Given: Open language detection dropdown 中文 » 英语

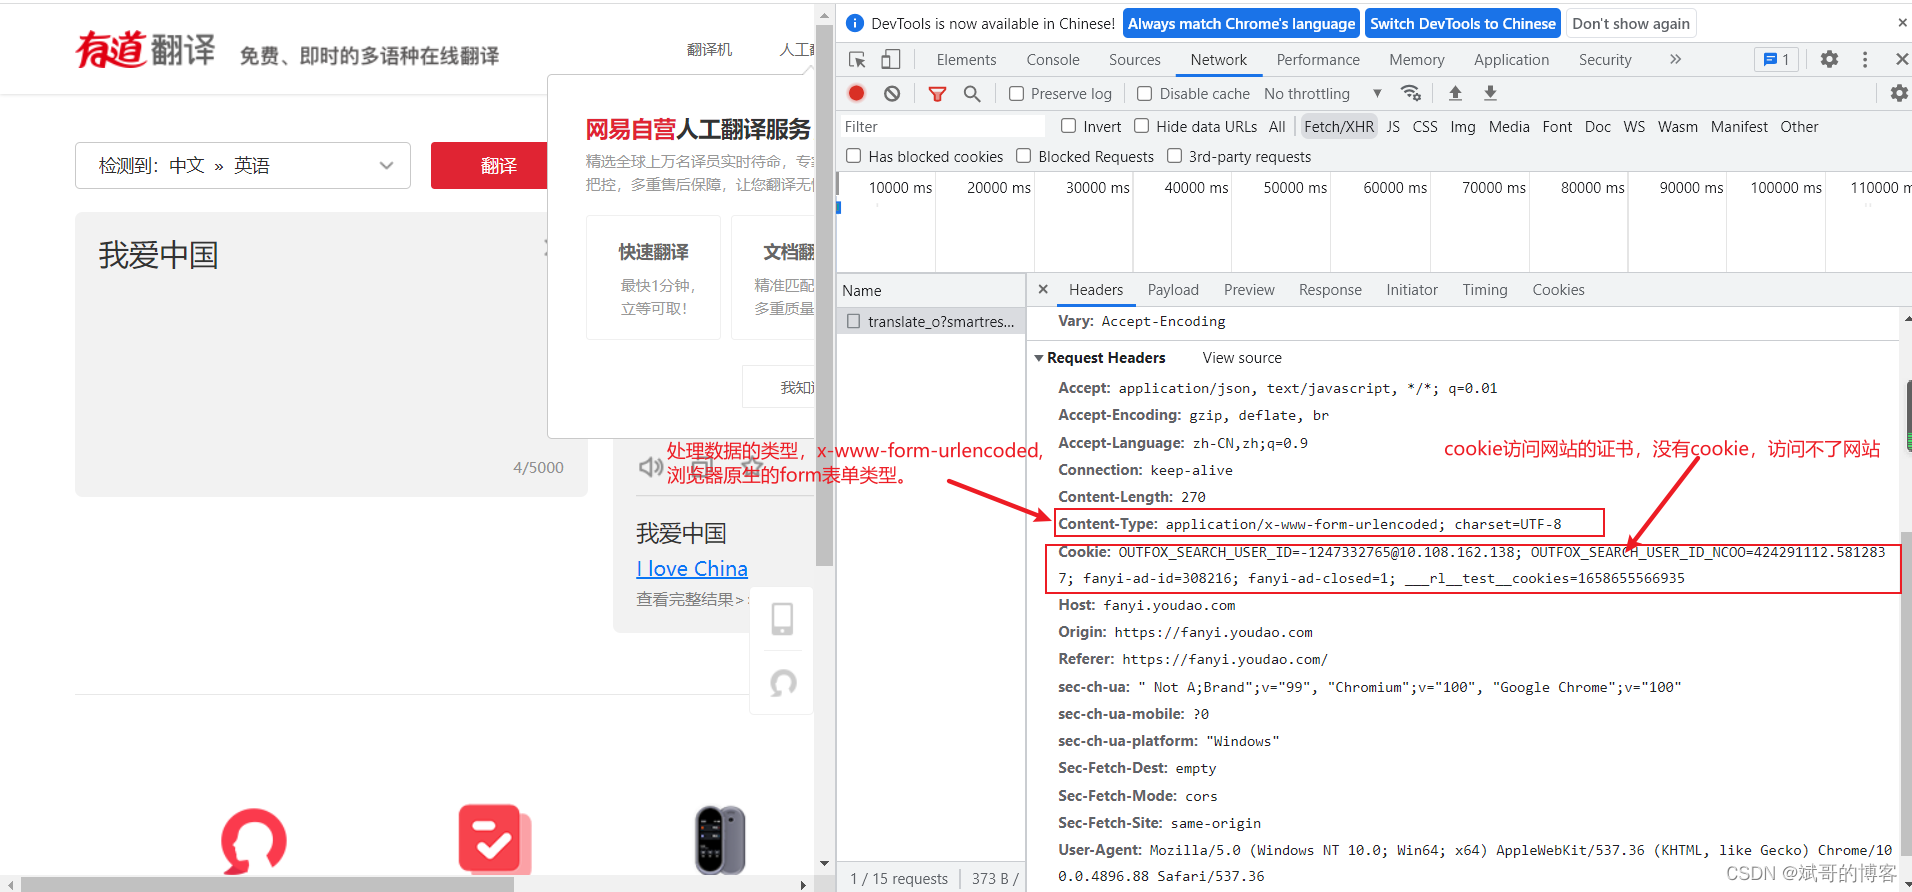Looking at the screenshot, I should [x=243, y=165].
